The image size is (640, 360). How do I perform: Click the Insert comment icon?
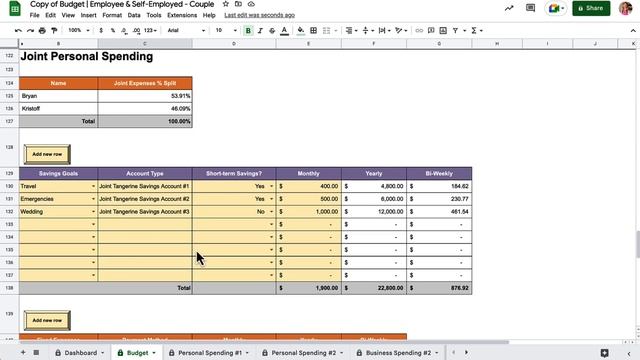(x=431, y=31)
